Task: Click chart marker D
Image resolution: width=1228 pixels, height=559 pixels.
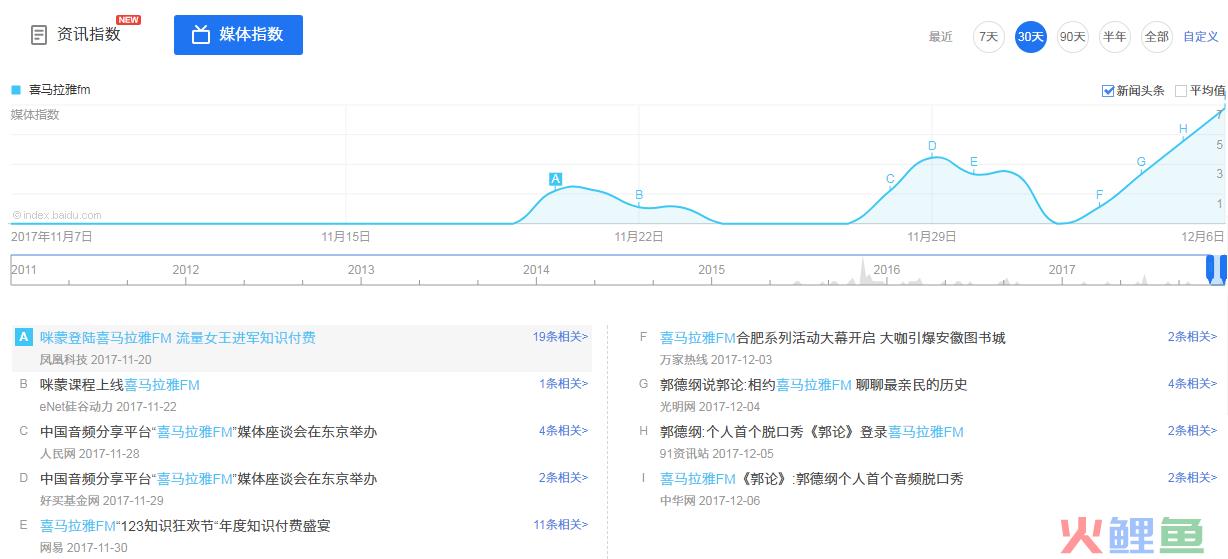Action: pos(932,147)
